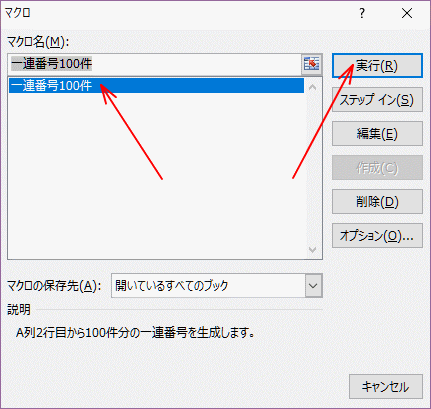The height and width of the screenshot is (409, 431).
Task: Click the list scrollbar up arrow
Action: click(x=313, y=87)
